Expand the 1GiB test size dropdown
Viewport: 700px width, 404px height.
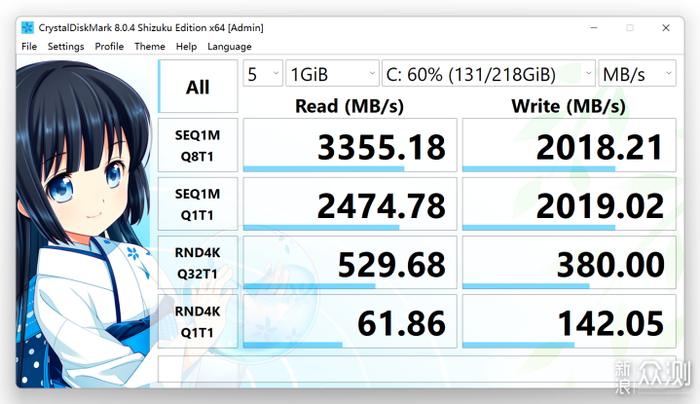tap(333, 74)
